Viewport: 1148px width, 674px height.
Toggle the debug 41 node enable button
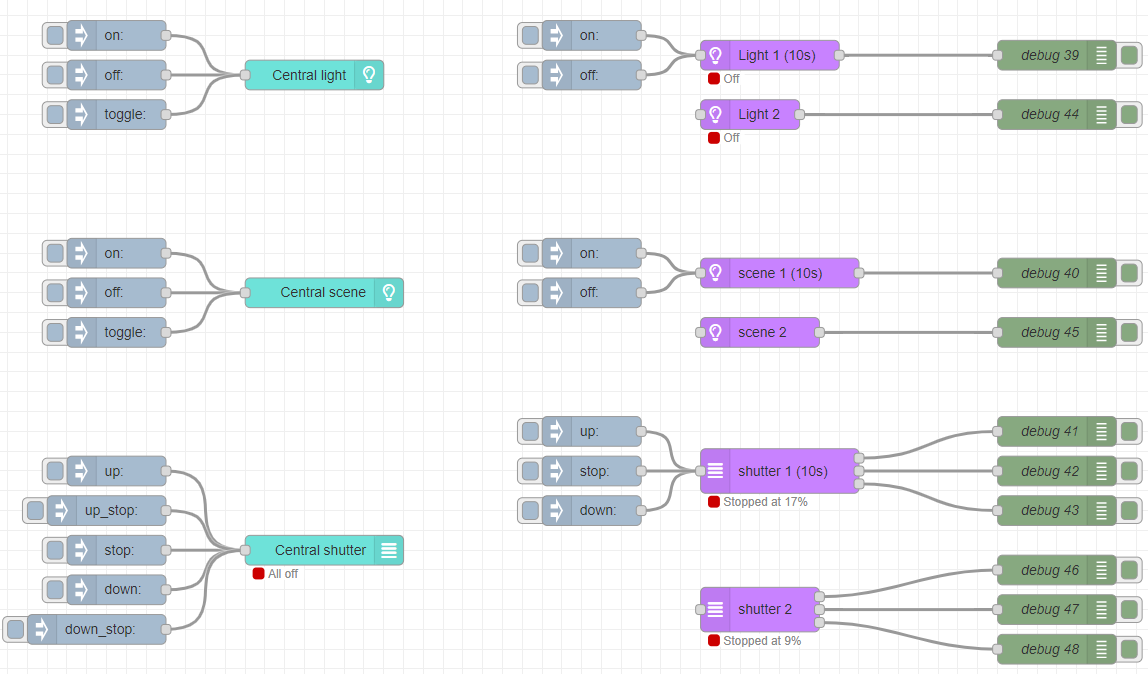tap(1129, 432)
